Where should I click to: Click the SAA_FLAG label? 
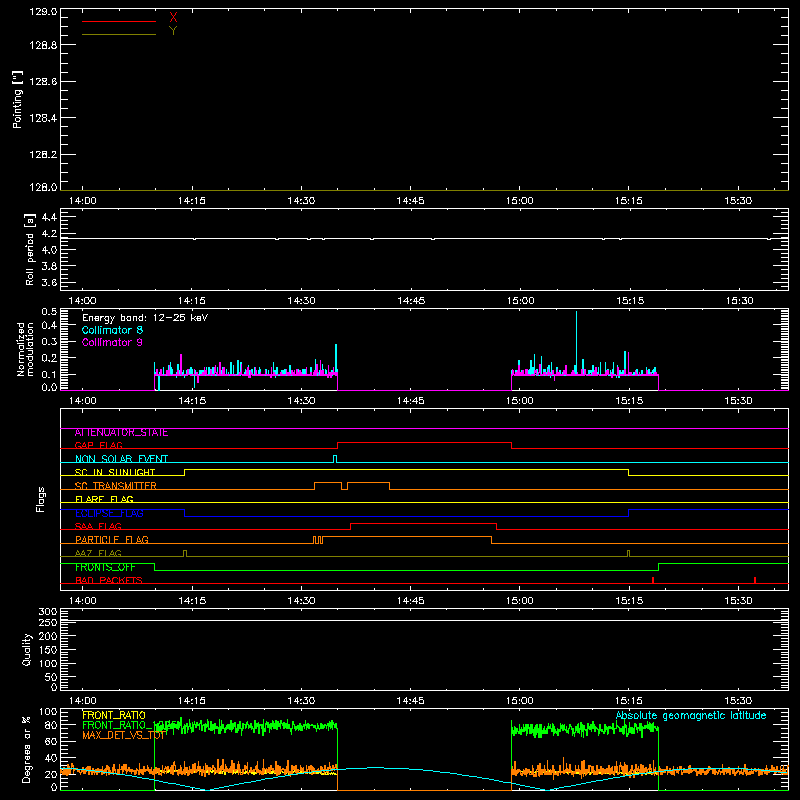pyautogui.click(x=98, y=527)
